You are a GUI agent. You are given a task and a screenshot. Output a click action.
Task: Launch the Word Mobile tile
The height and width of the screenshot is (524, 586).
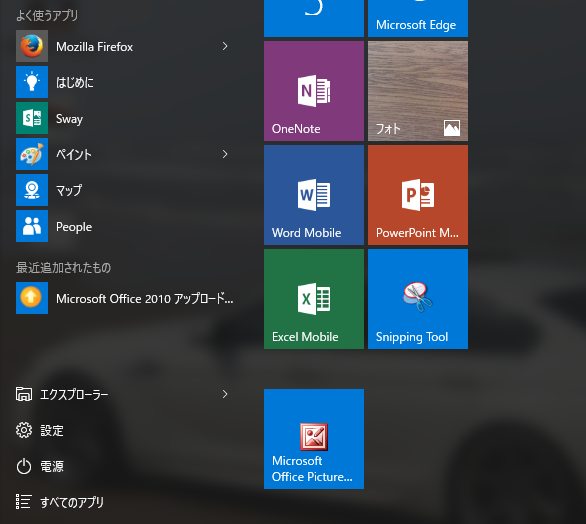pyautogui.click(x=314, y=195)
